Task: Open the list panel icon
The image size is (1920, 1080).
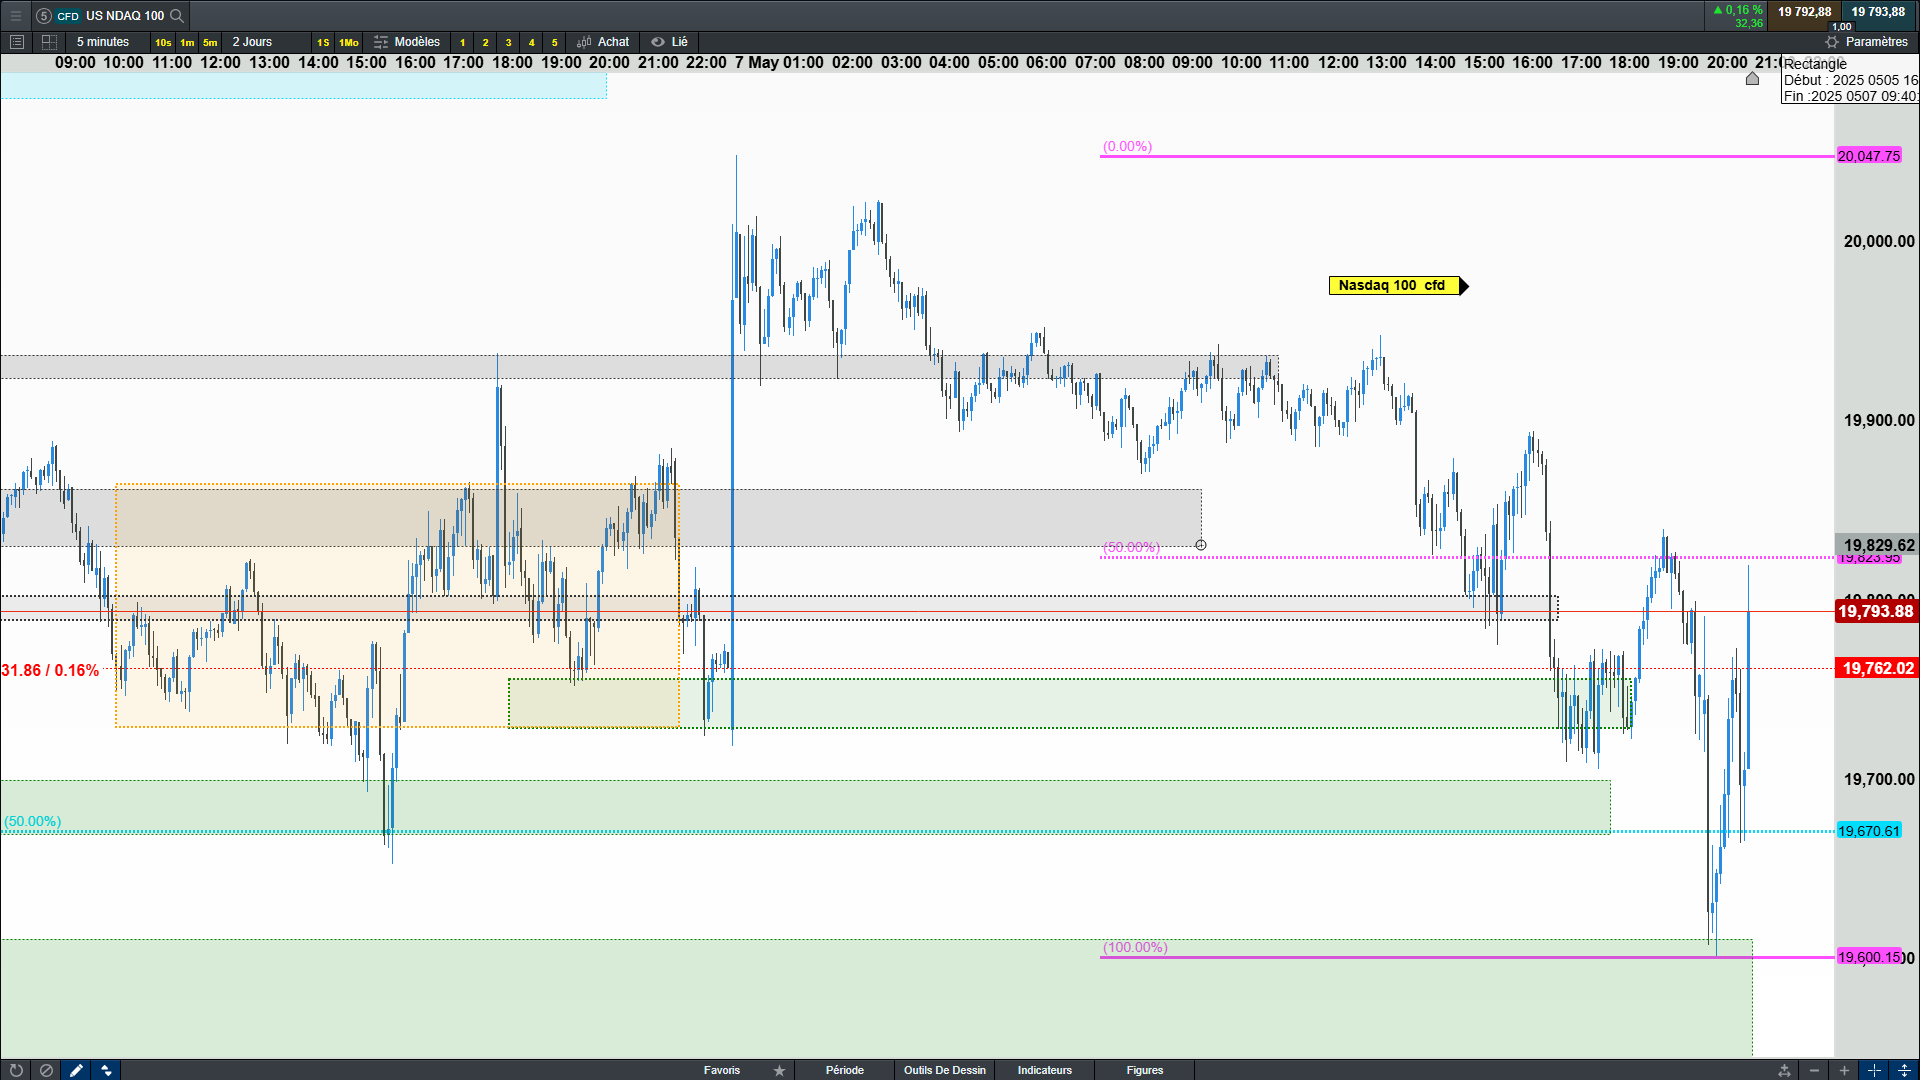Action: (x=16, y=42)
